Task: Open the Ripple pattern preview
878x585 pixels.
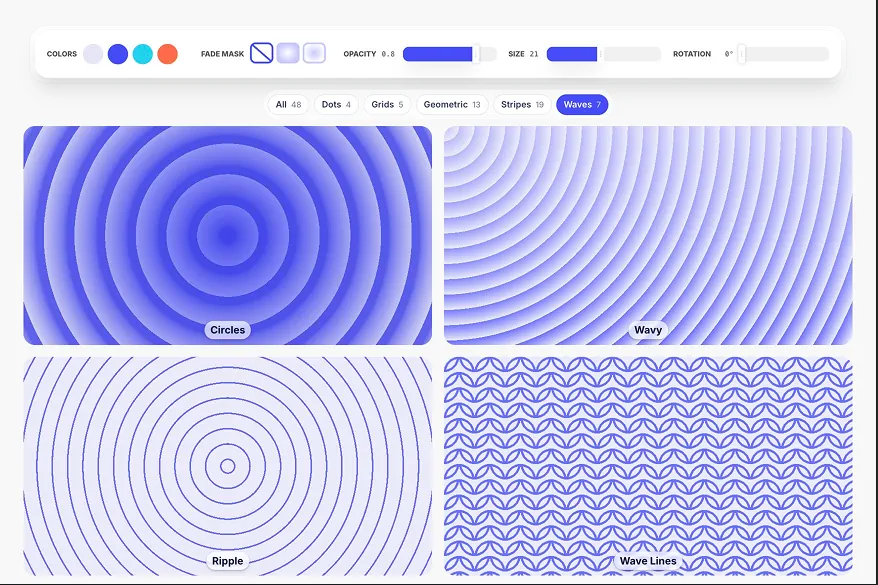Action: [x=227, y=466]
